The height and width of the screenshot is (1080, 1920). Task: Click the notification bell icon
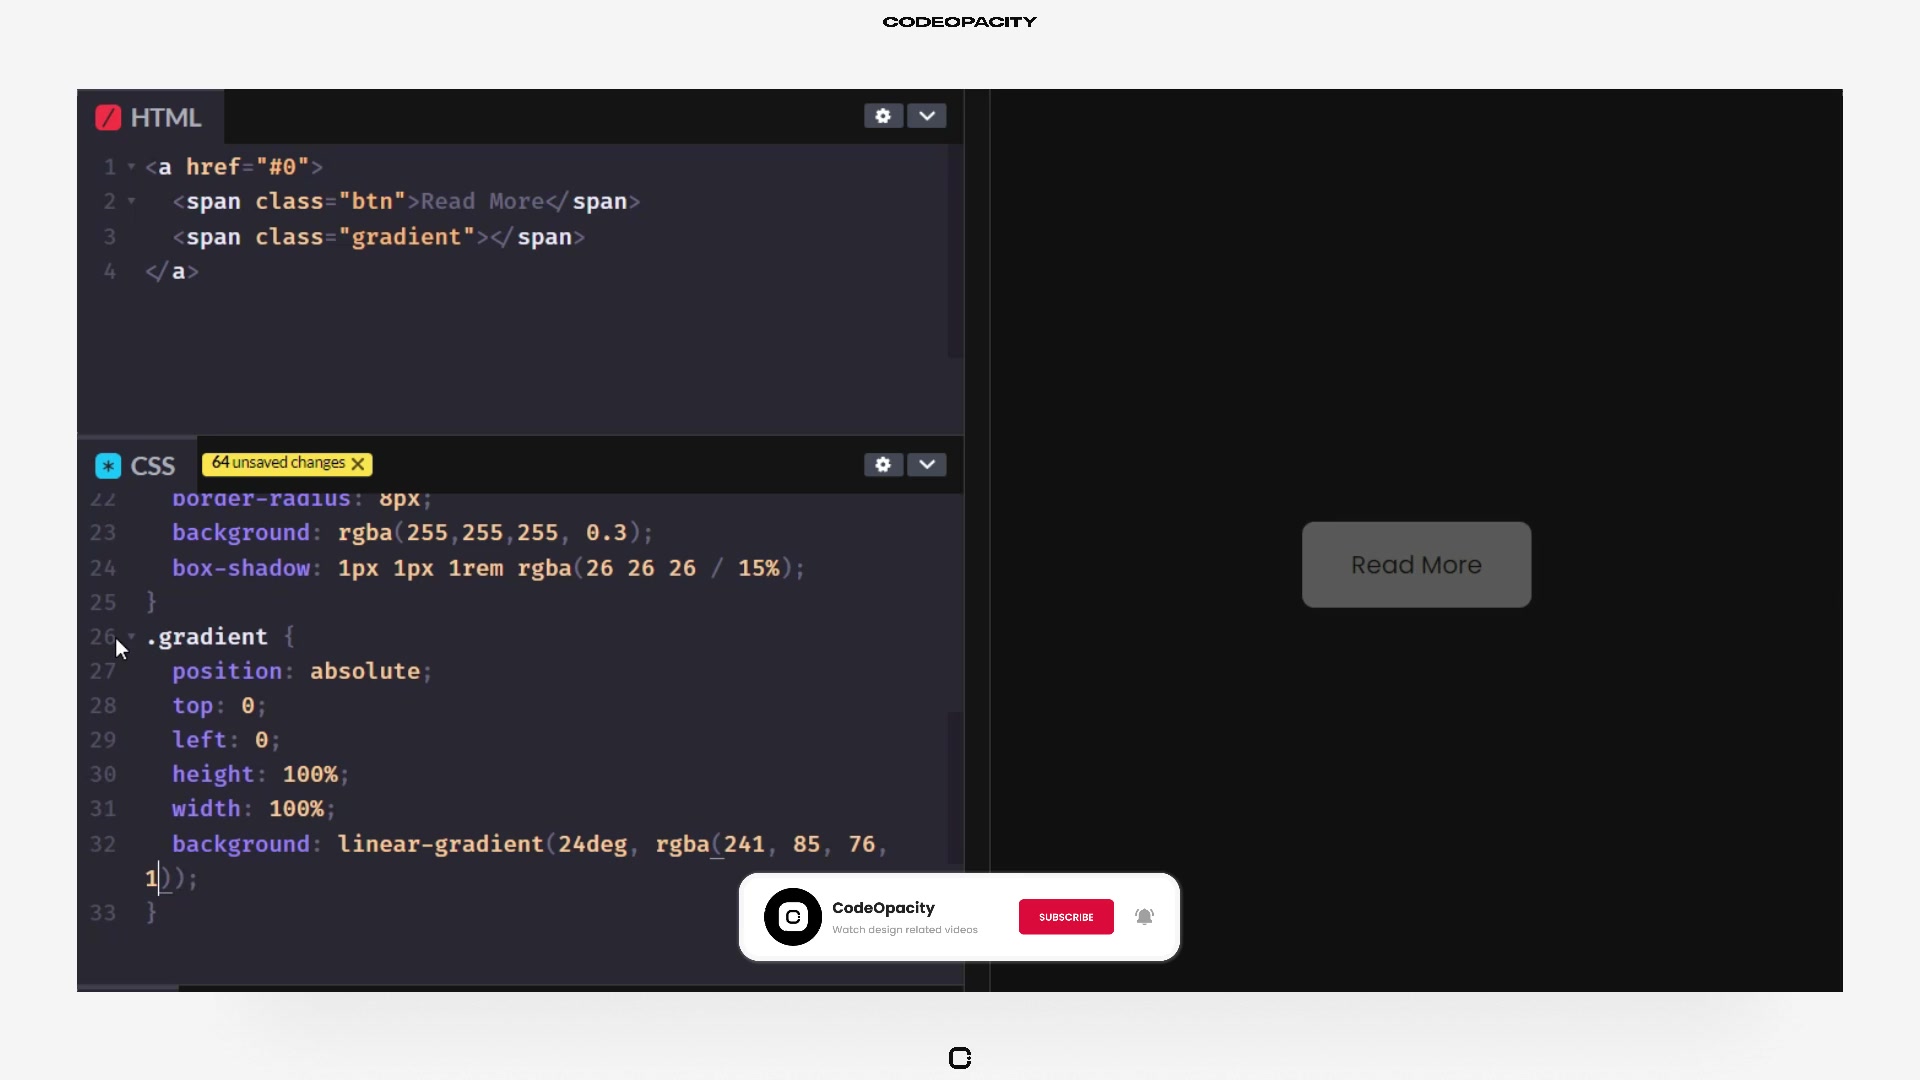click(x=1145, y=917)
